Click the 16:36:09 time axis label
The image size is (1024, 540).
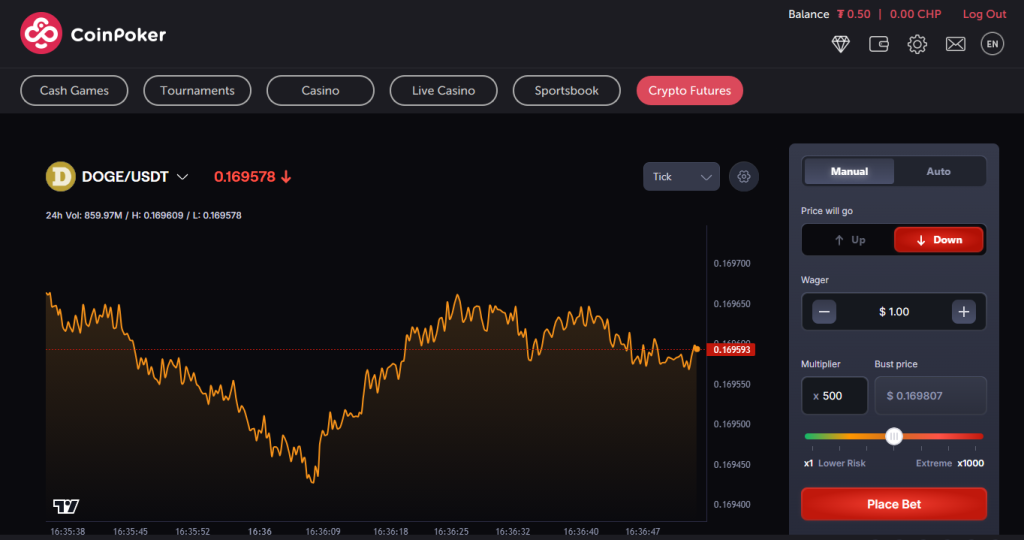[323, 532]
